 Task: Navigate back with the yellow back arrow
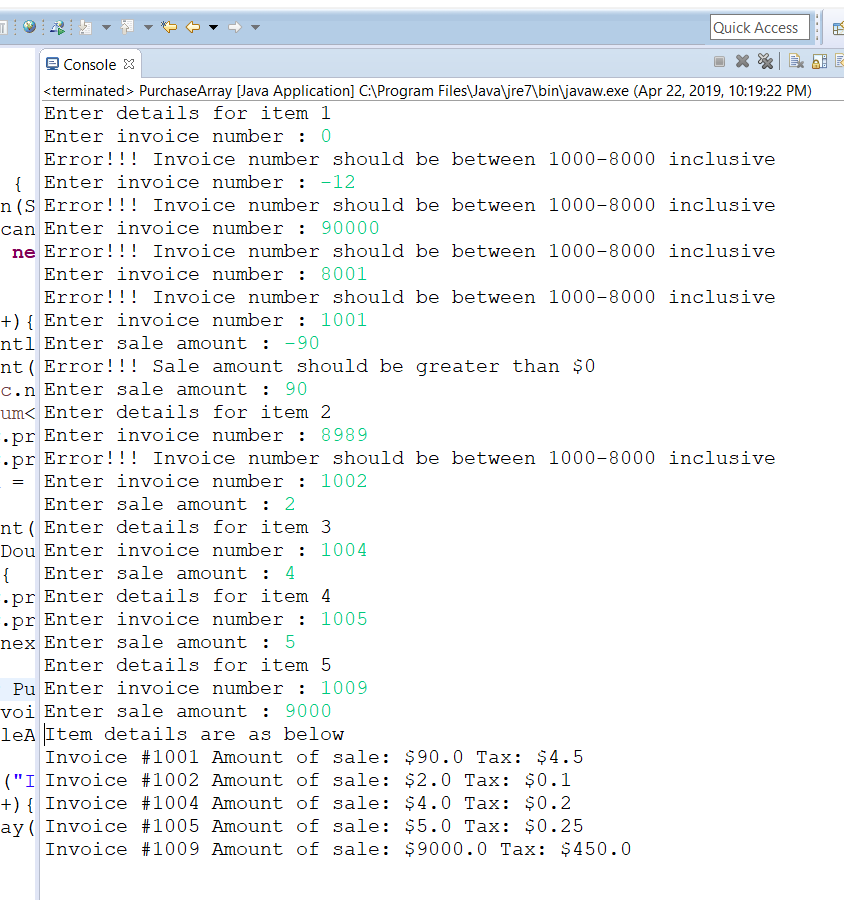(x=192, y=26)
